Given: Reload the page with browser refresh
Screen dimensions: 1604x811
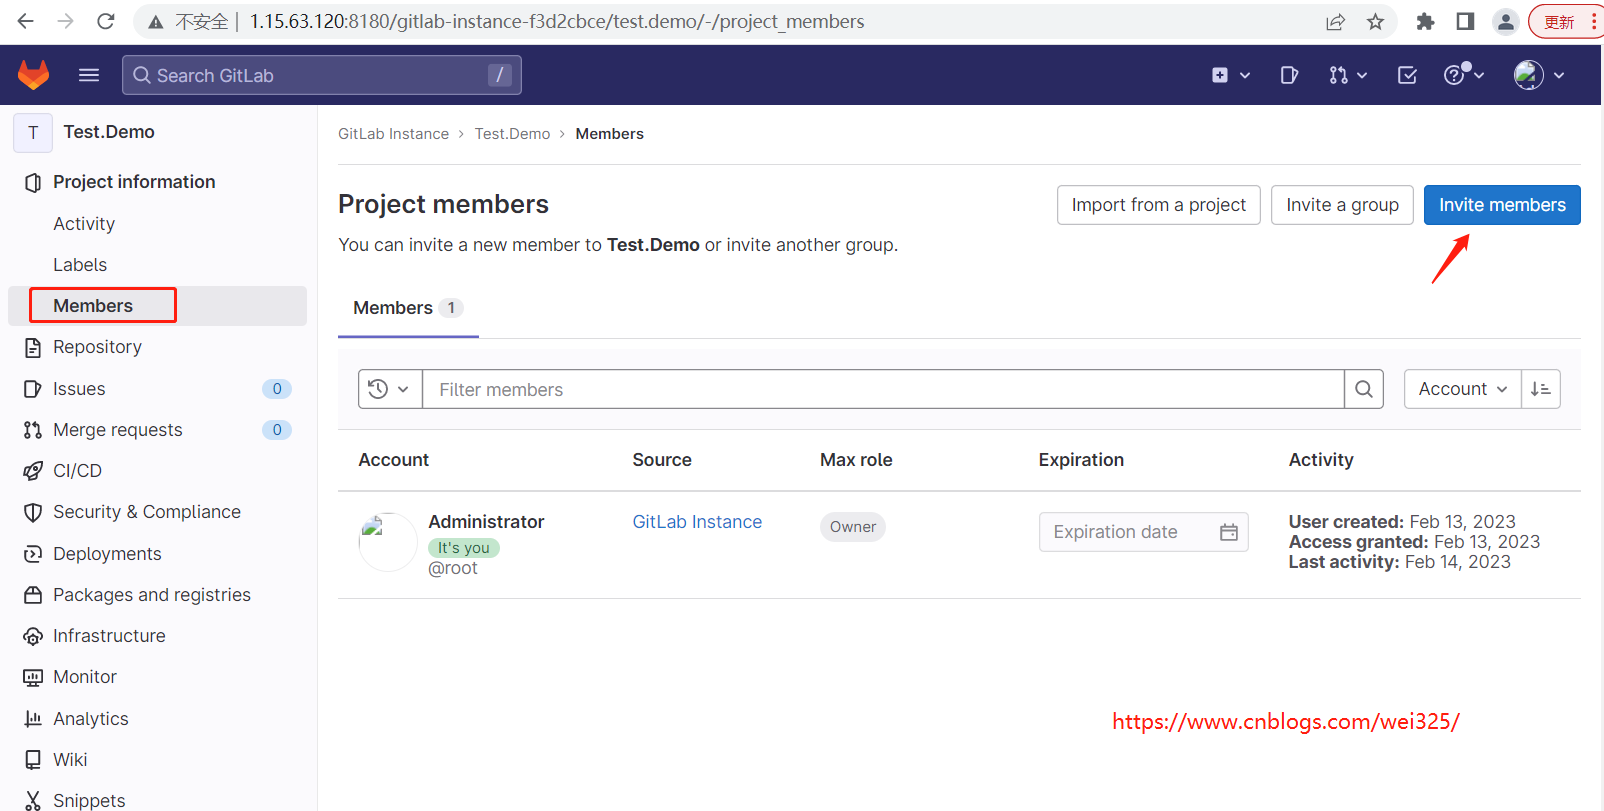Looking at the screenshot, I should (x=105, y=21).
